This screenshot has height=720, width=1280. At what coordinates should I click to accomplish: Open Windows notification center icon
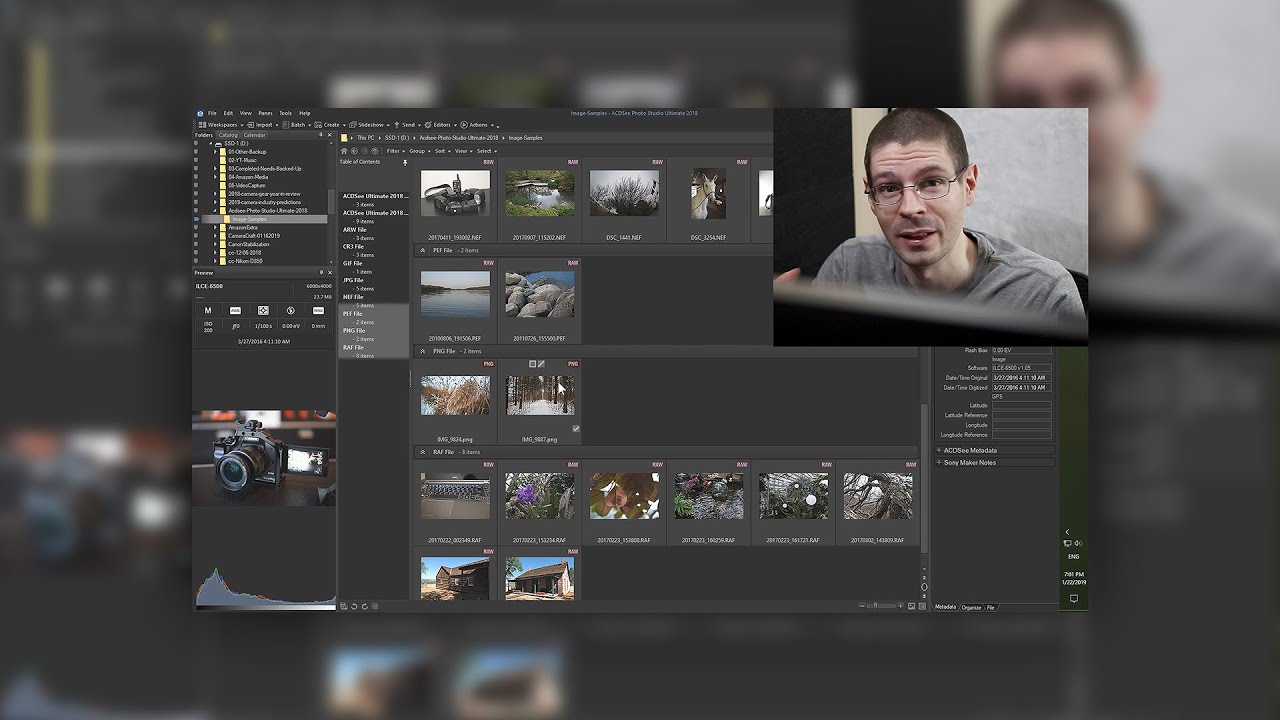coord(1074,598)
